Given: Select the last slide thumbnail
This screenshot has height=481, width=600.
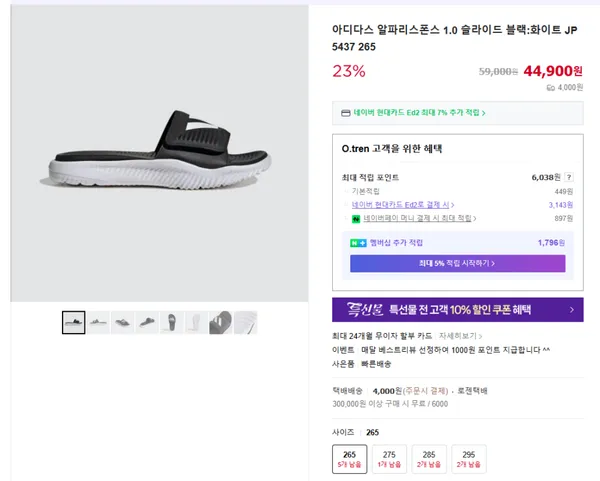Looking at the screenshot, I should [x=246, y=322].
